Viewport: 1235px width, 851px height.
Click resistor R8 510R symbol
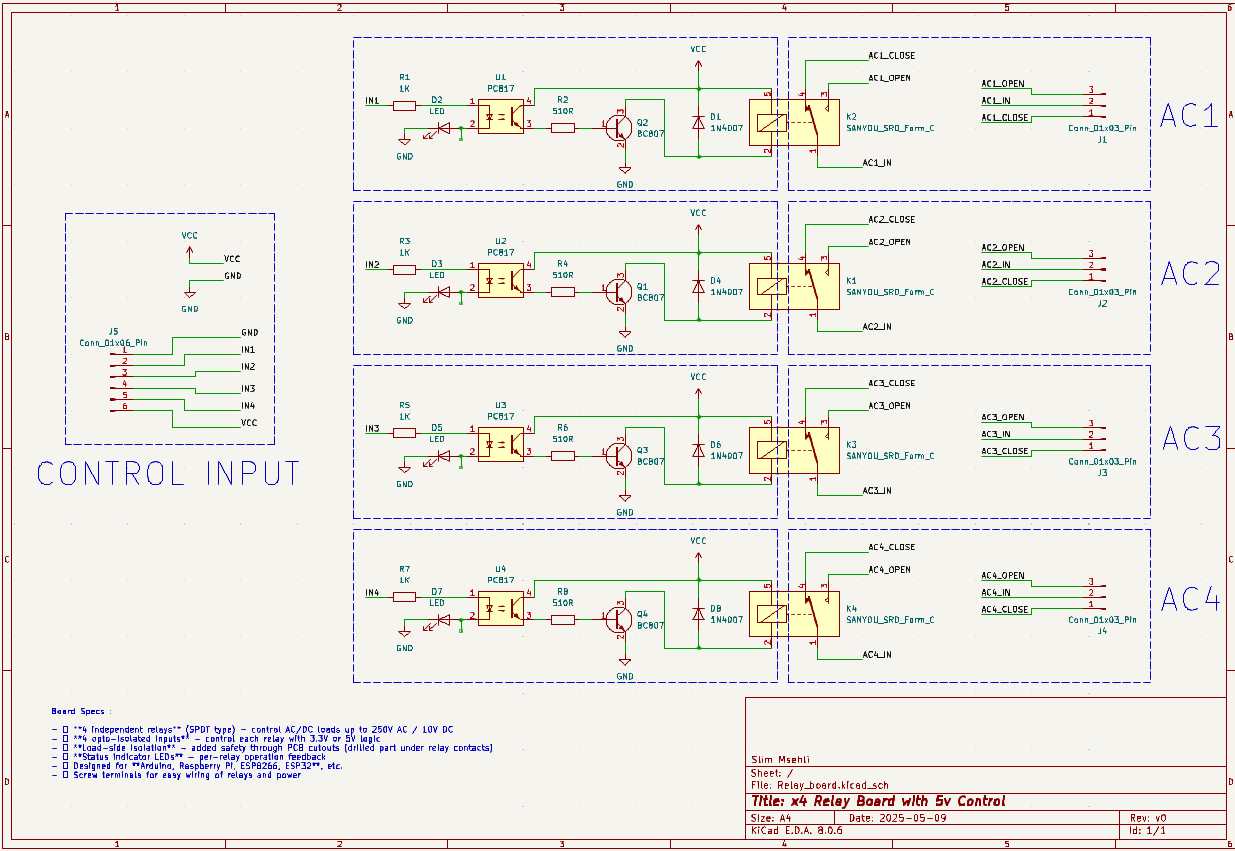click(x=563, y=619)
